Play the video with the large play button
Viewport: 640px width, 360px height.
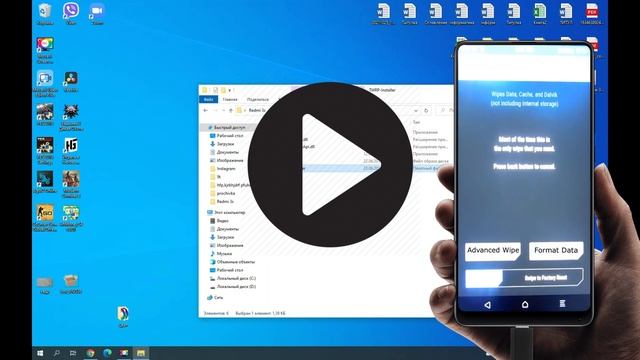coord(330,164)
